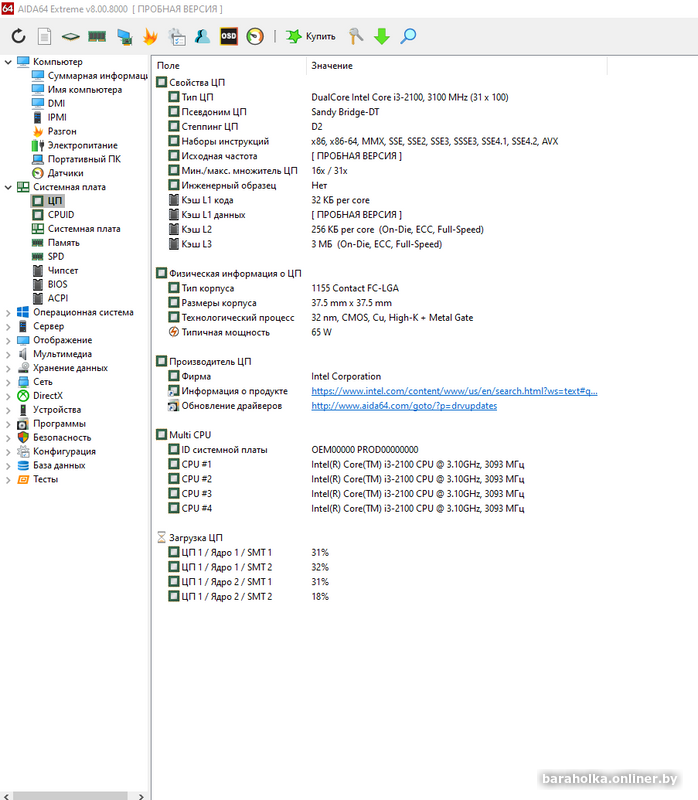698x800 pixels.
Task: Click the horizontal scrollbar left arrow
Action: pyautogui.click(x=6, y=796)
